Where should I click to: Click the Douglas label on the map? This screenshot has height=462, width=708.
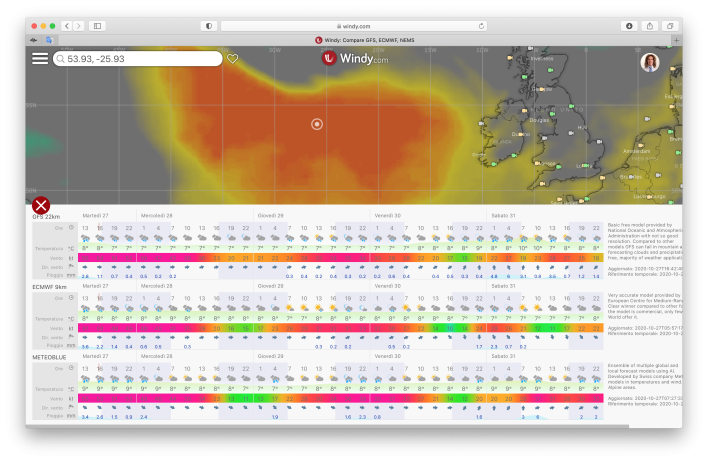pyautogui.click(x=539, y=121)
